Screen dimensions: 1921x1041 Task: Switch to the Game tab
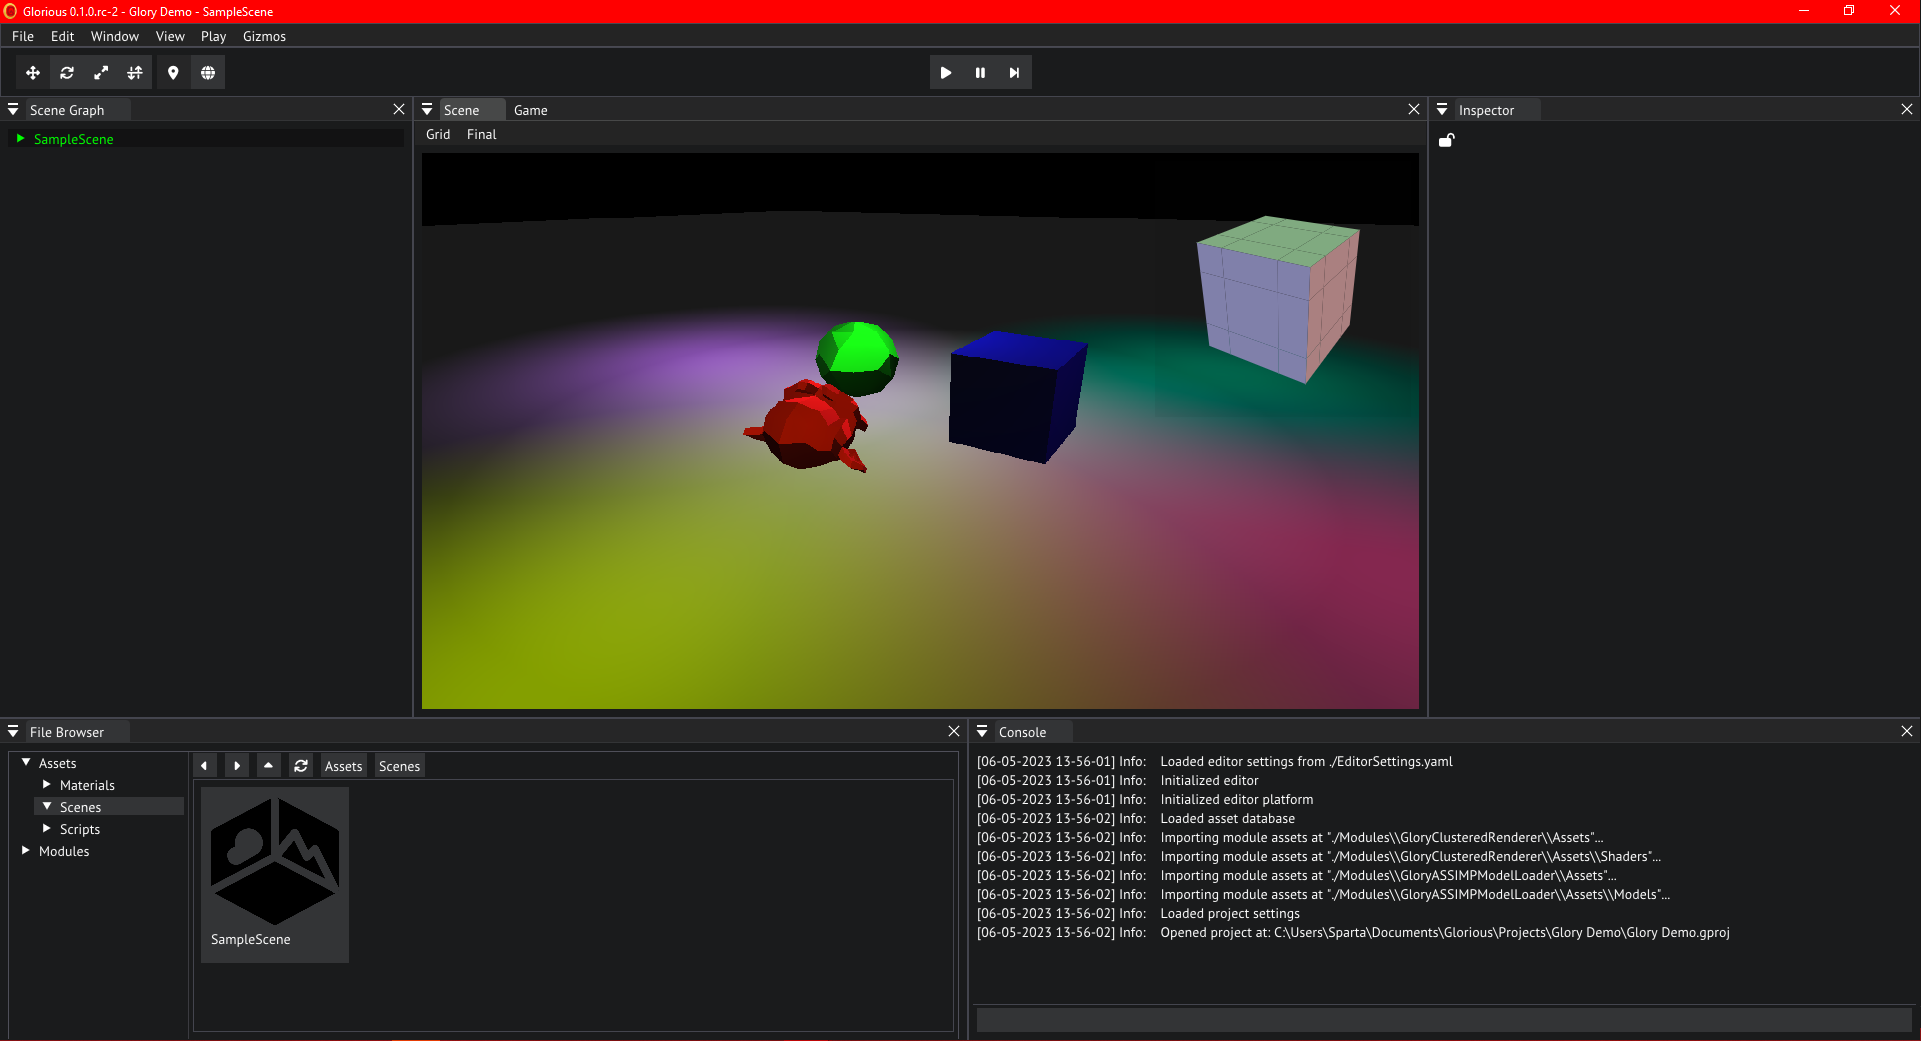pyautogui.click(x=530, y=110)
